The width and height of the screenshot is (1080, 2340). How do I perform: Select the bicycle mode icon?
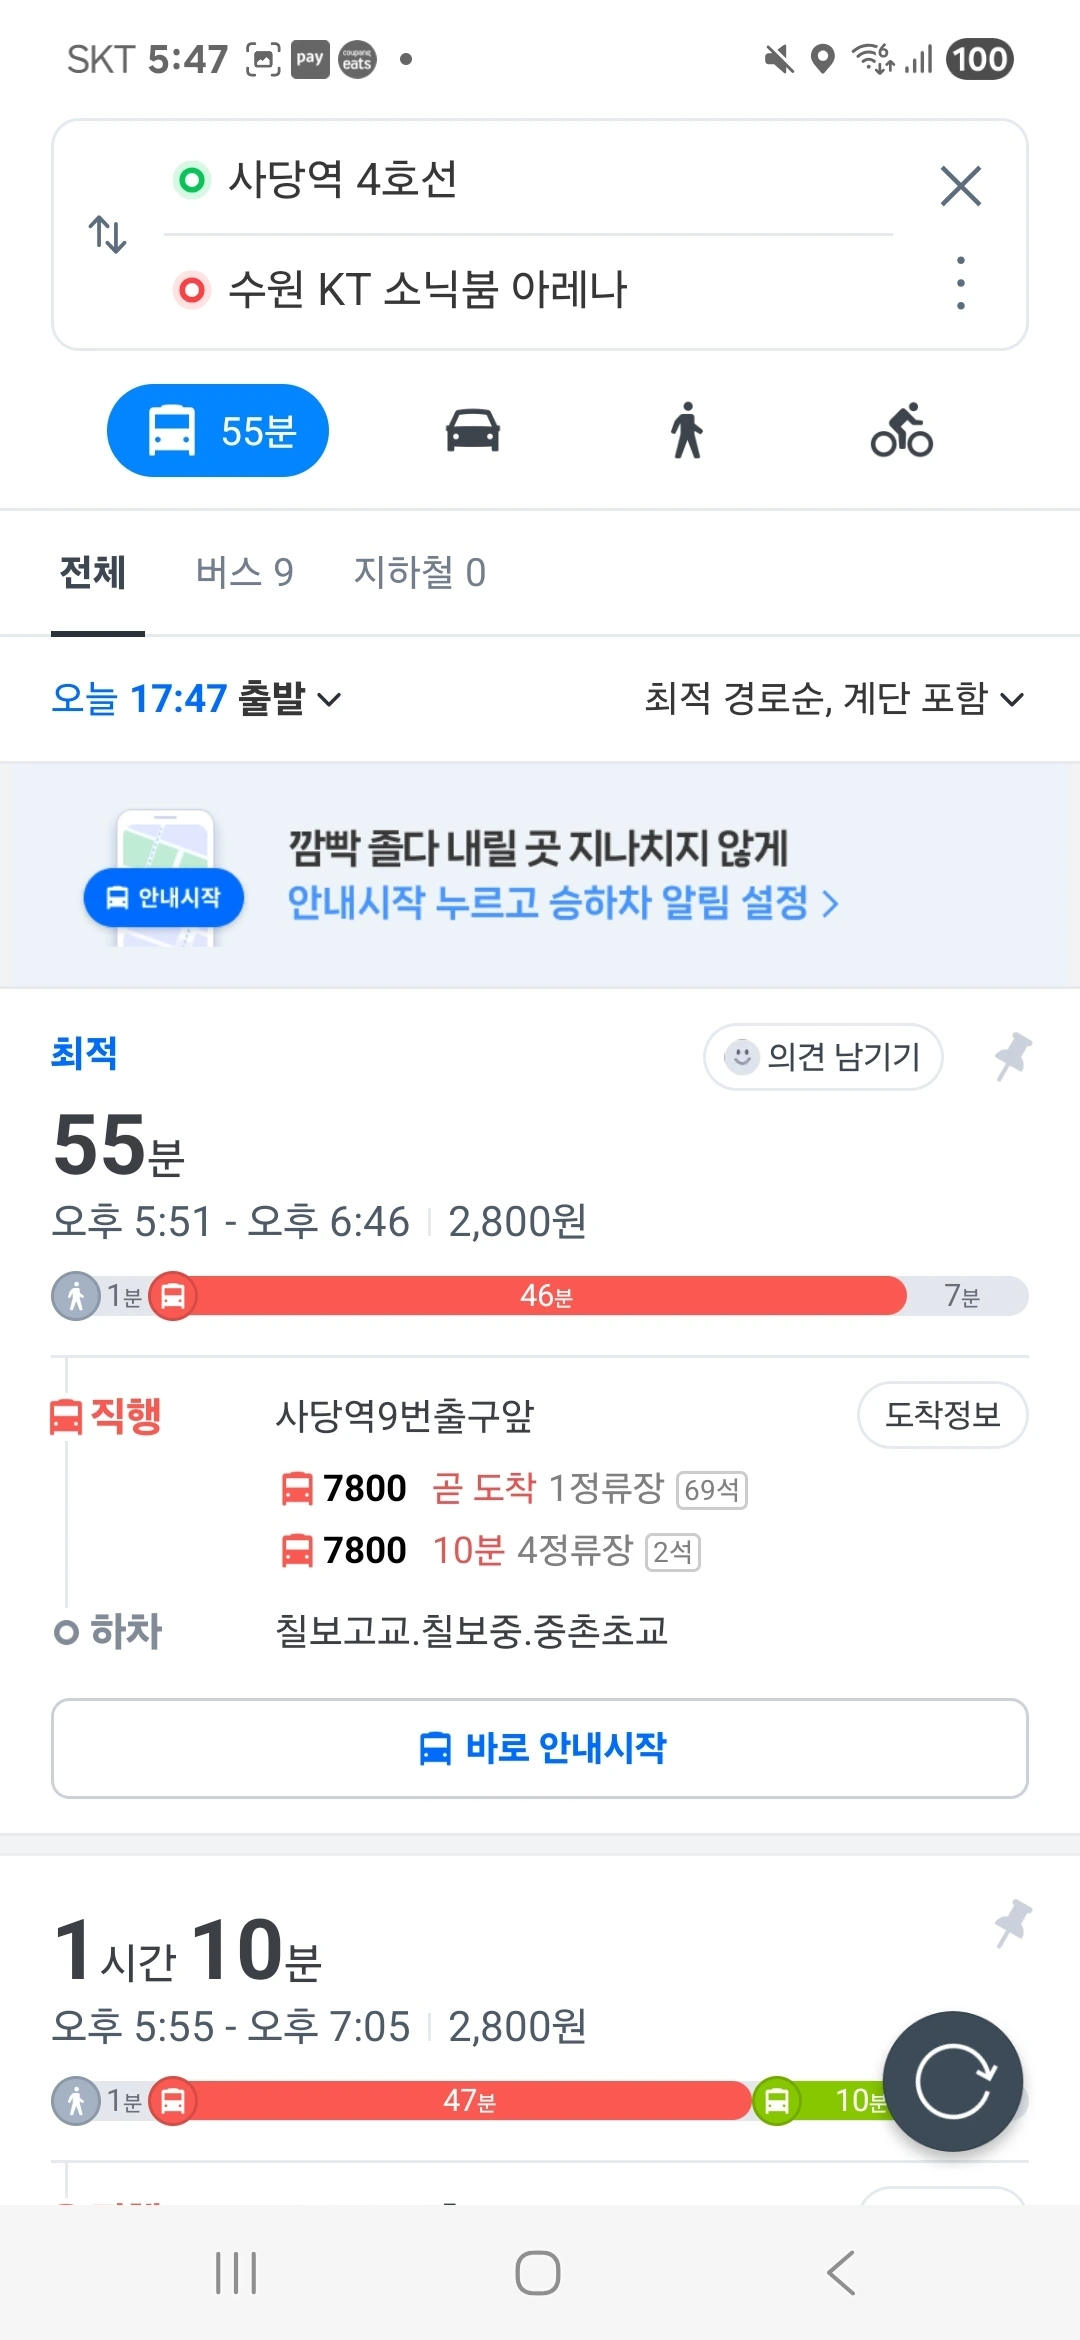point(902,431)
